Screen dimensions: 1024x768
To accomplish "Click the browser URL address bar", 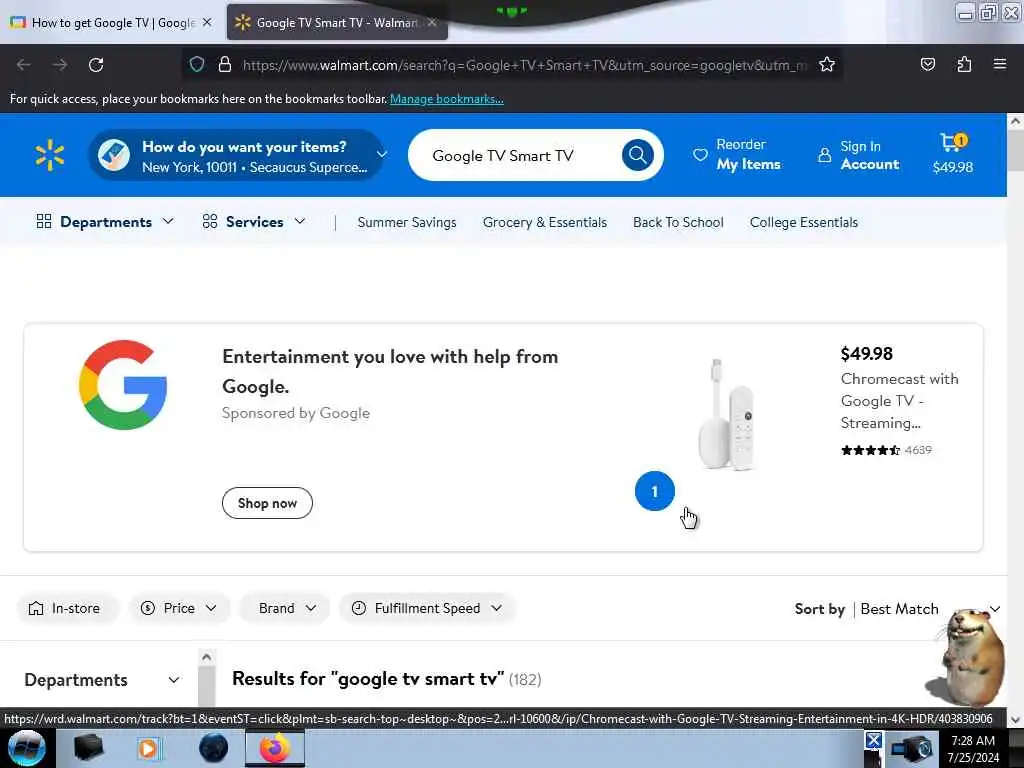I will (524, 65).
